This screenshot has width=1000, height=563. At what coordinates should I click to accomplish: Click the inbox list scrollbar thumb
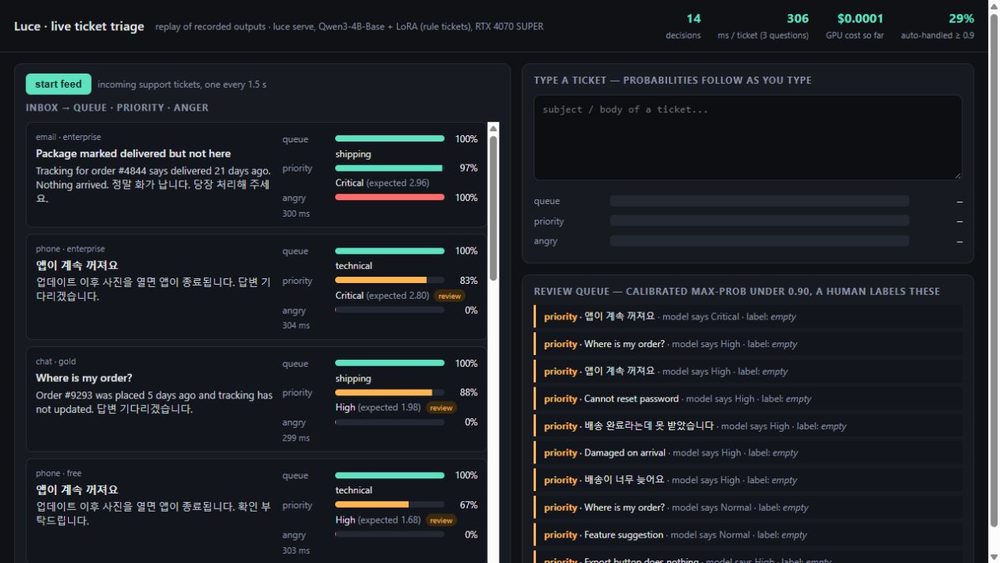(493, 207)
